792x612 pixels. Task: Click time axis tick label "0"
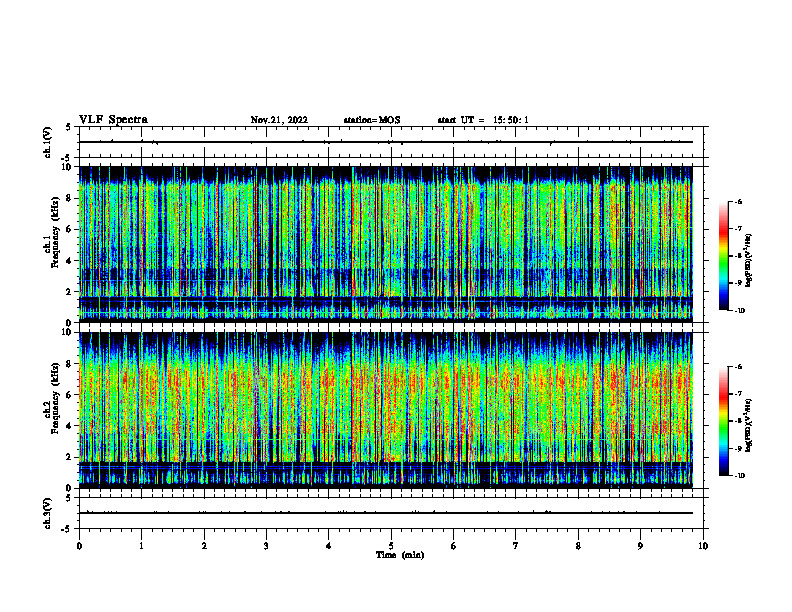(x=79, y=546)
